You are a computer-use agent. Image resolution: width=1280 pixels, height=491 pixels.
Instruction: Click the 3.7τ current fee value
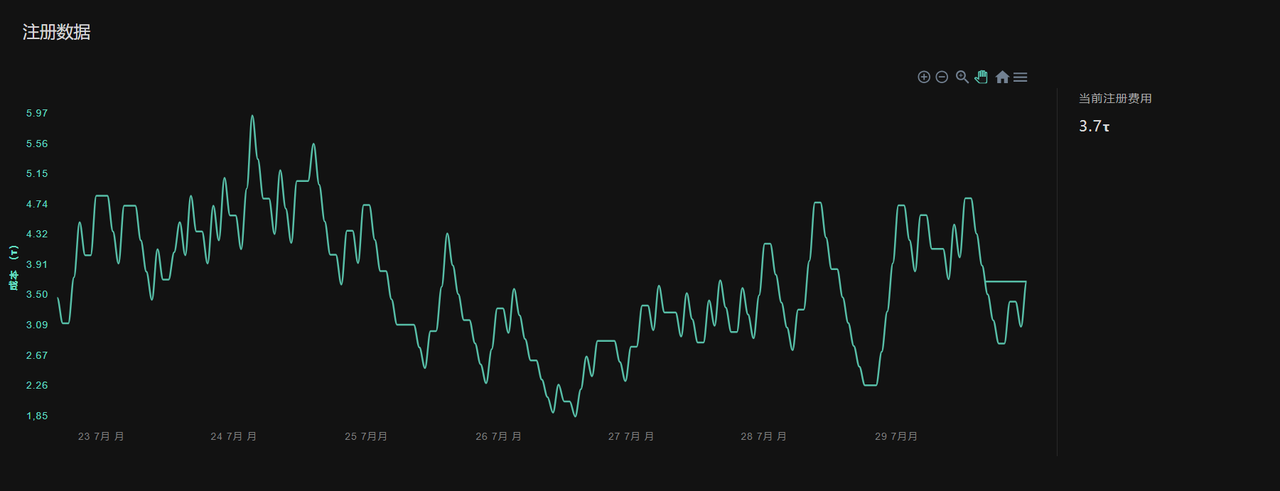point(1095,127)
